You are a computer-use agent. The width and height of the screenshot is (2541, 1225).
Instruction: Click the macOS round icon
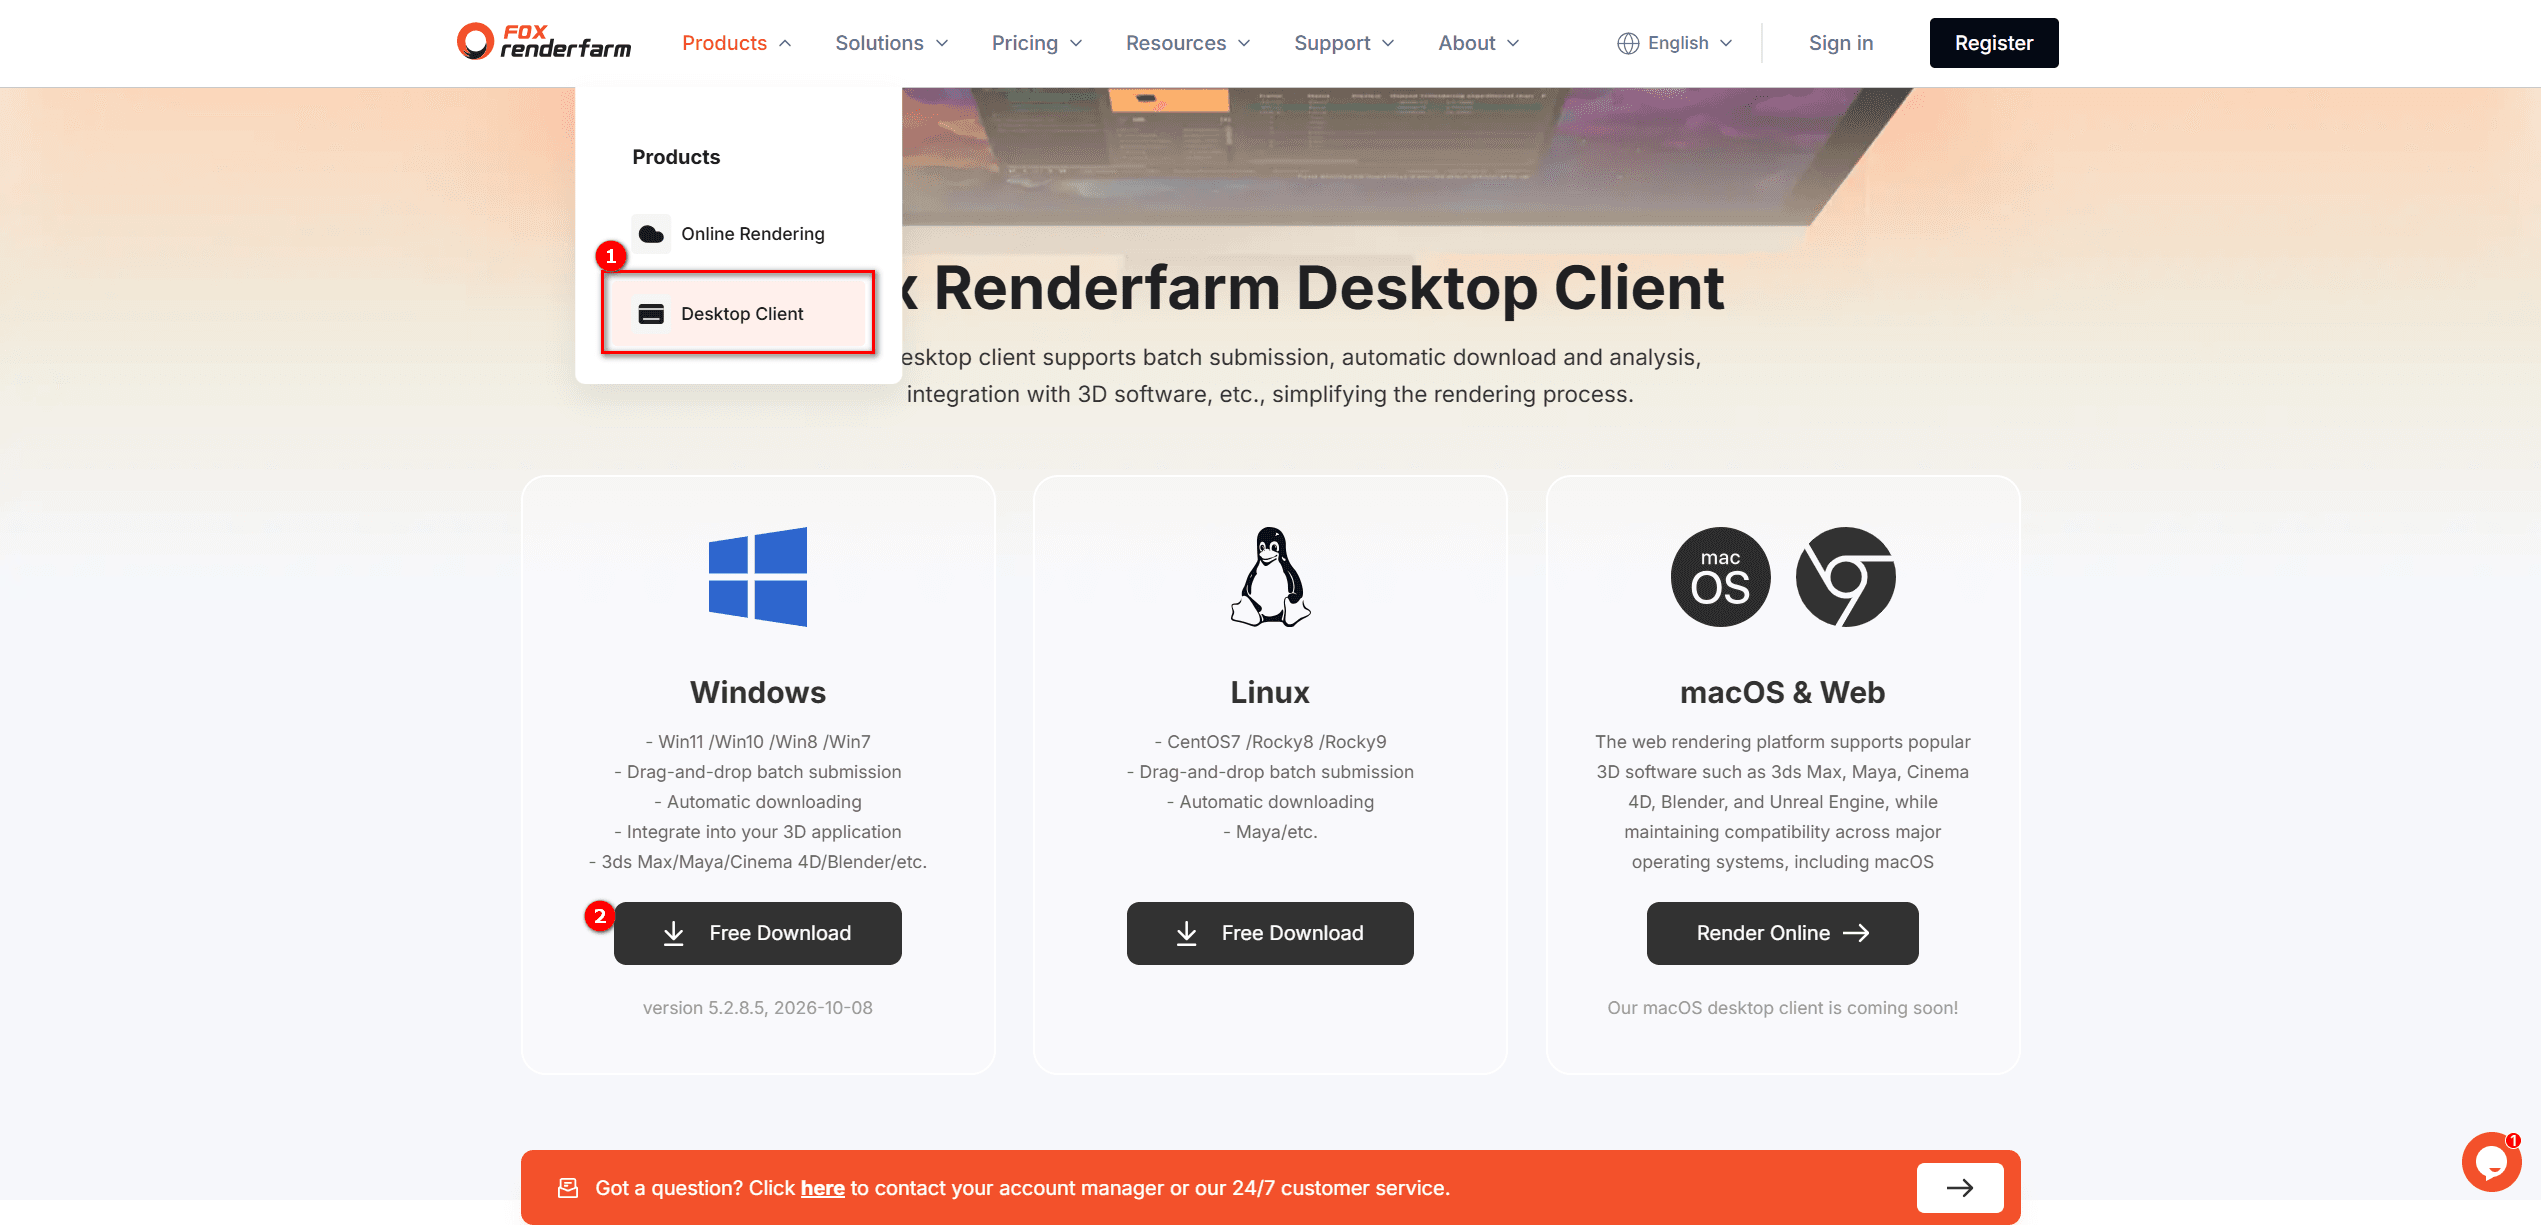tap(1720, 577)
